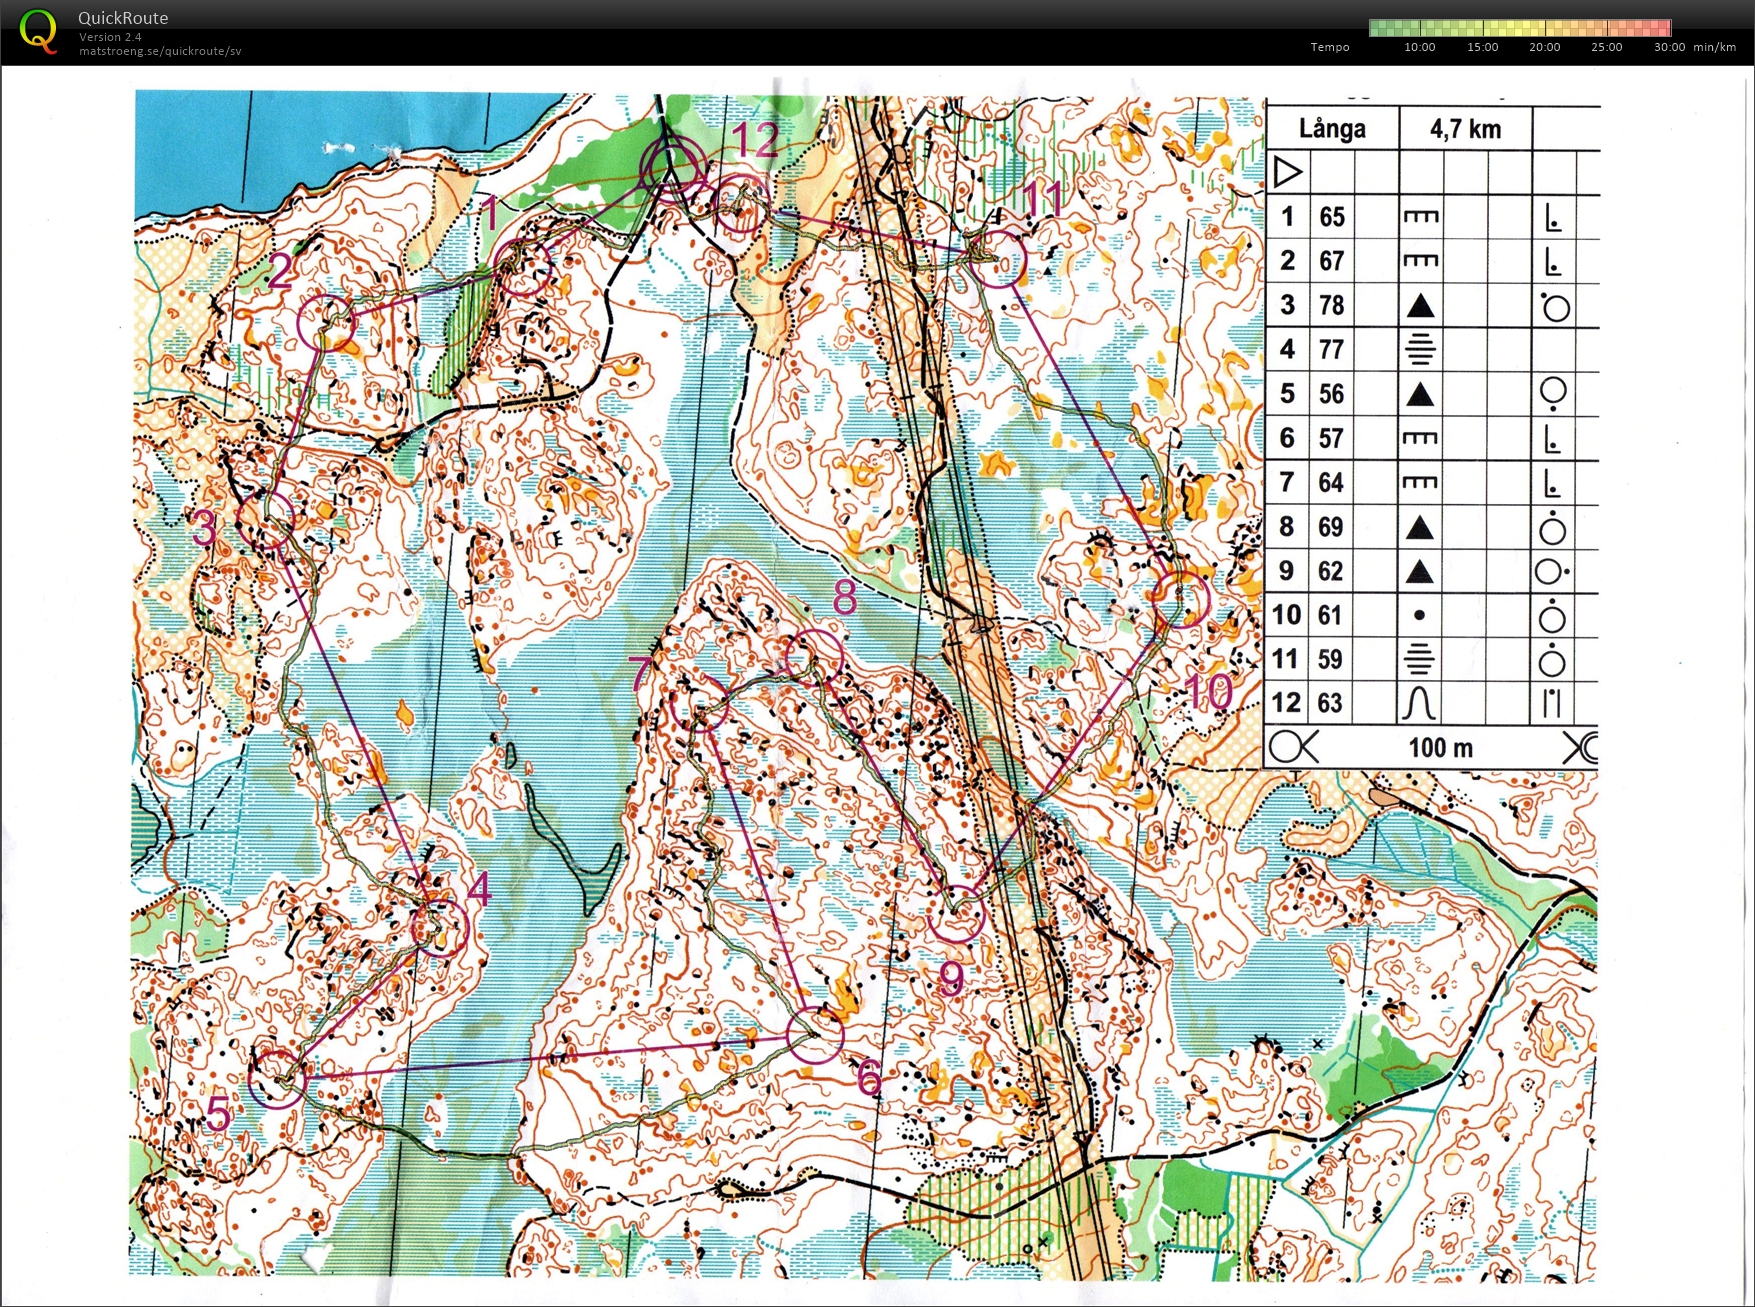Click the red end of Tempo color scale
Screen dimensions: 1755x1307
(x=1662, y=28)
